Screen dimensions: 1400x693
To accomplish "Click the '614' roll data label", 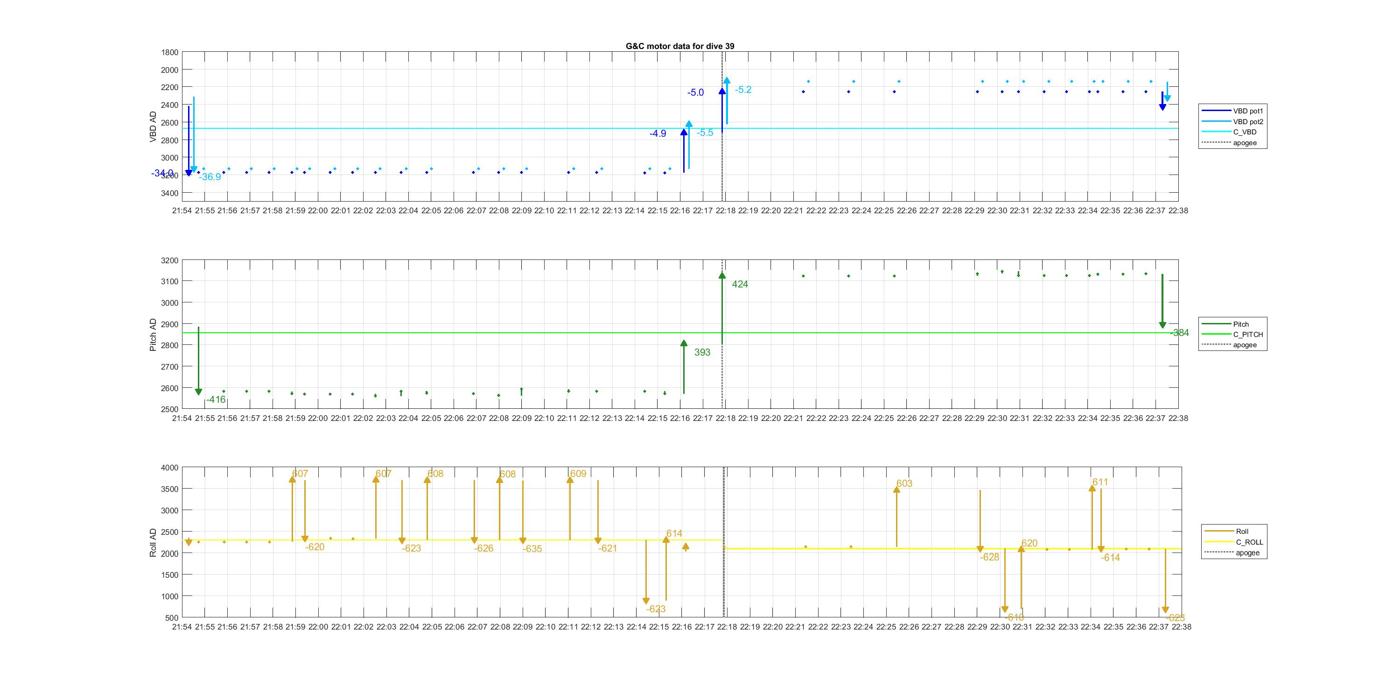I will (674, 533).
